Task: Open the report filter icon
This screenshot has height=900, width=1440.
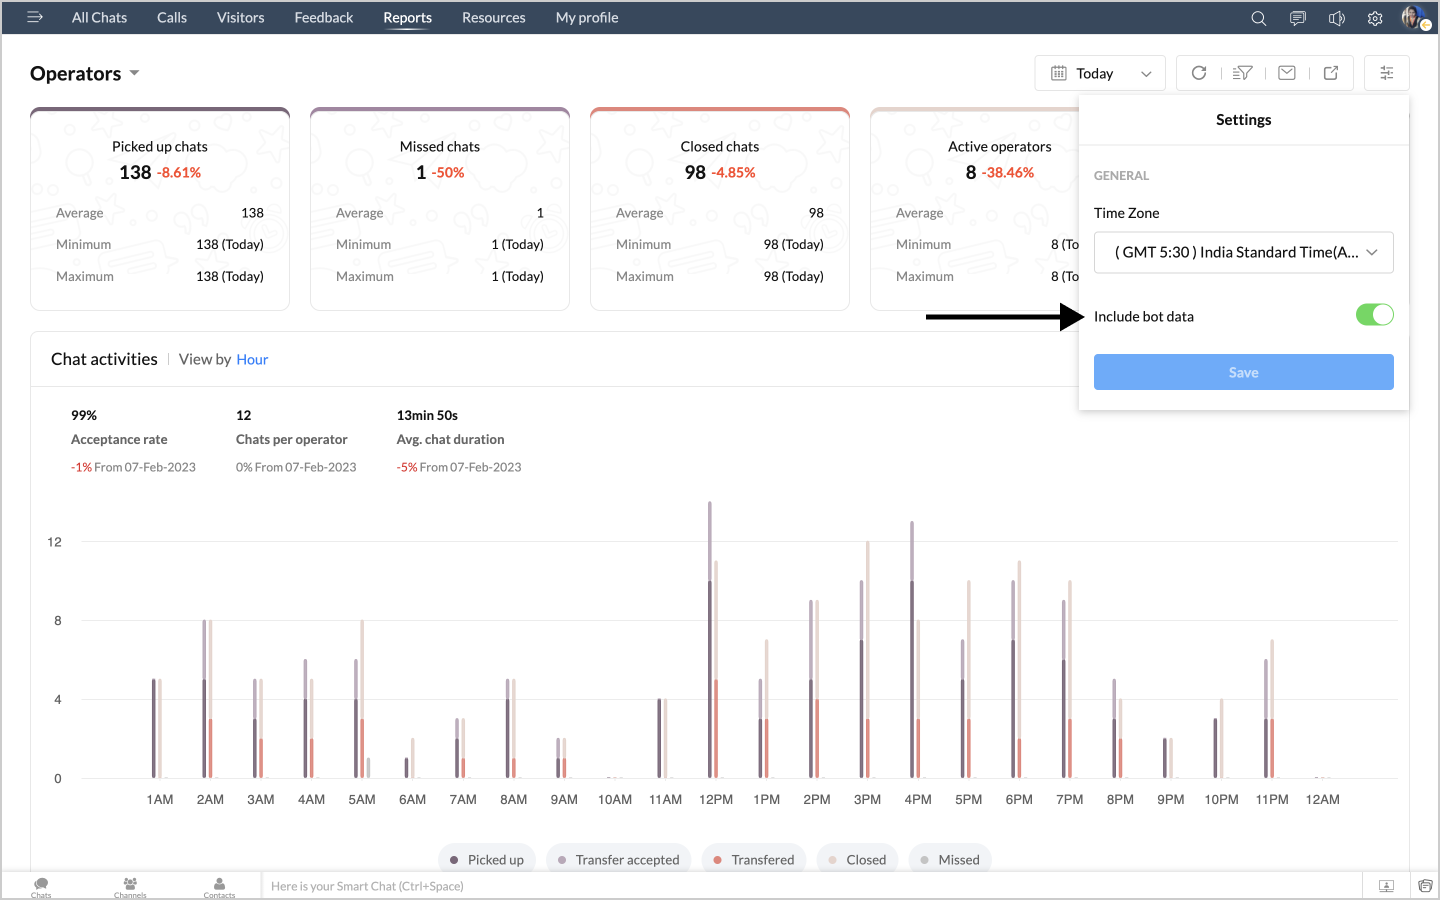Action: point(1242,73)
